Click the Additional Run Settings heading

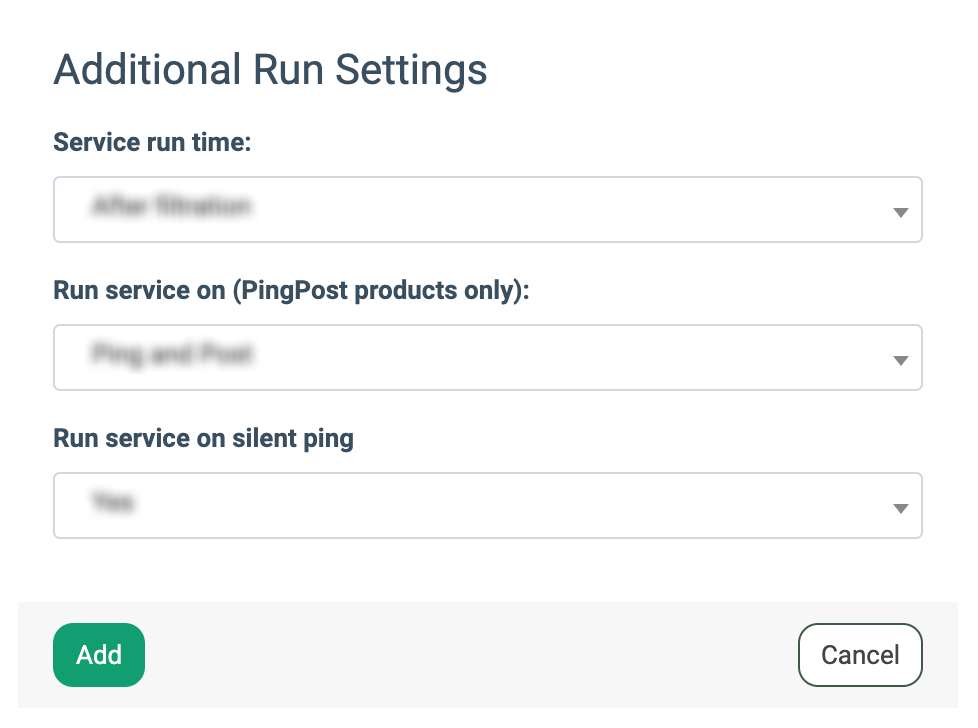[x=270, y=71]
